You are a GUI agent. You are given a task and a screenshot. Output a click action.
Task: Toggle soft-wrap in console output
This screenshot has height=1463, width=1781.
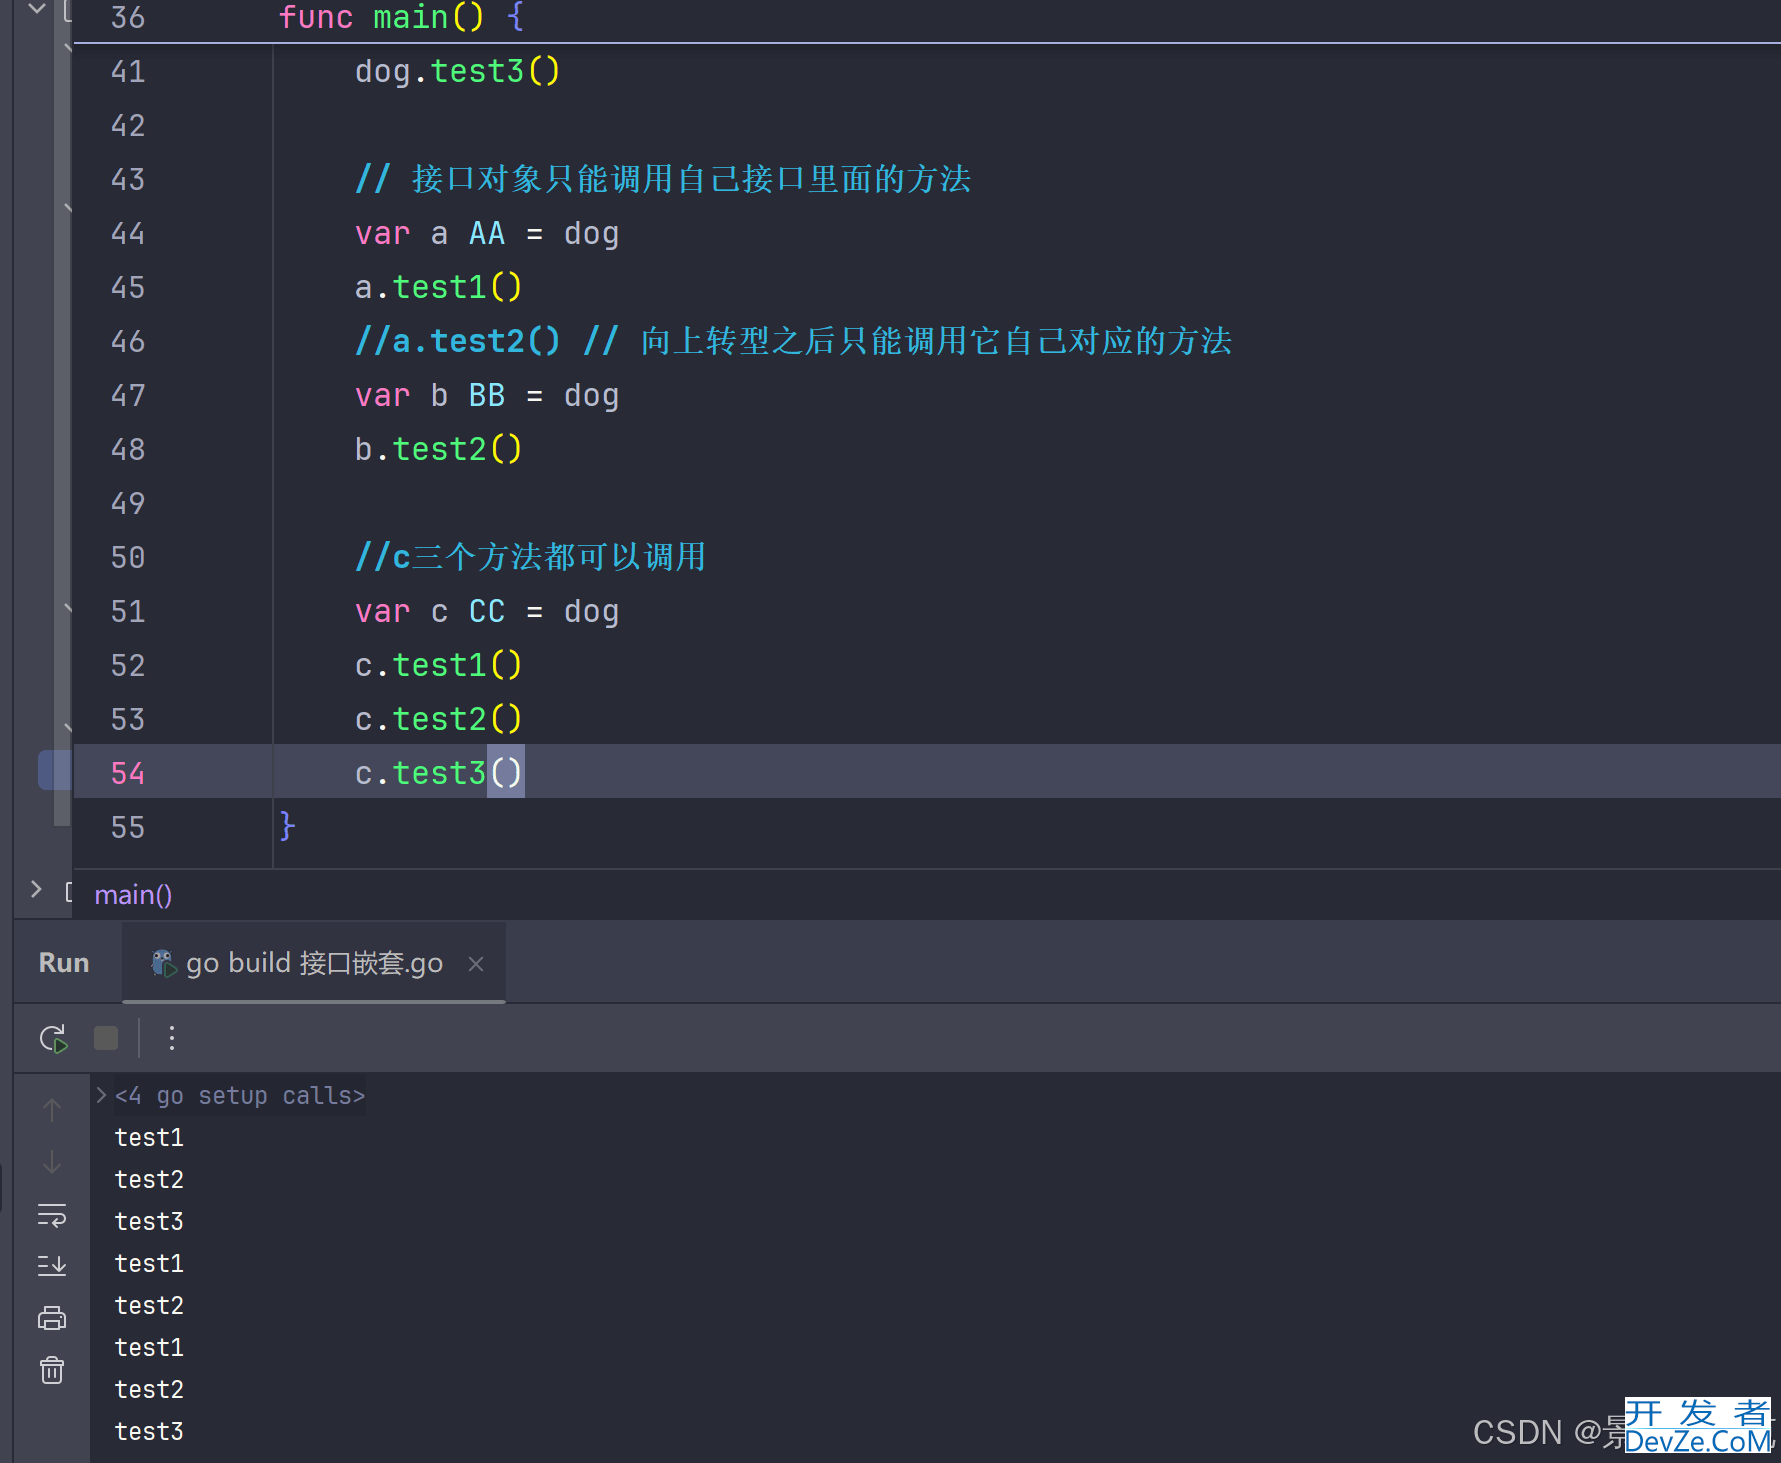tap(52, 1215)
